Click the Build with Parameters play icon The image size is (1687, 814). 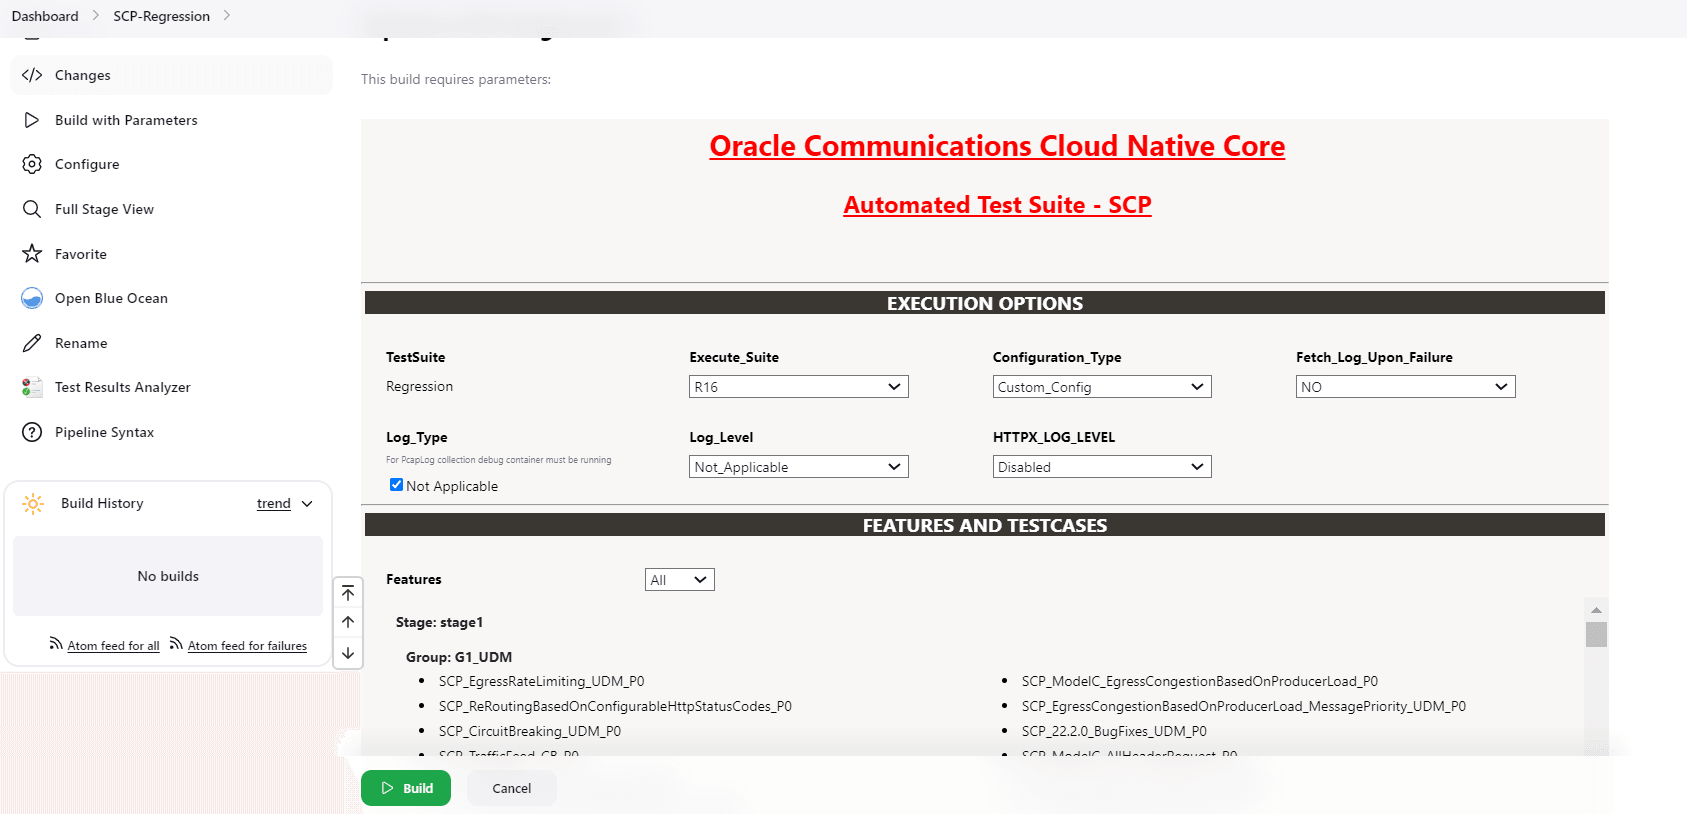(32, 120)
